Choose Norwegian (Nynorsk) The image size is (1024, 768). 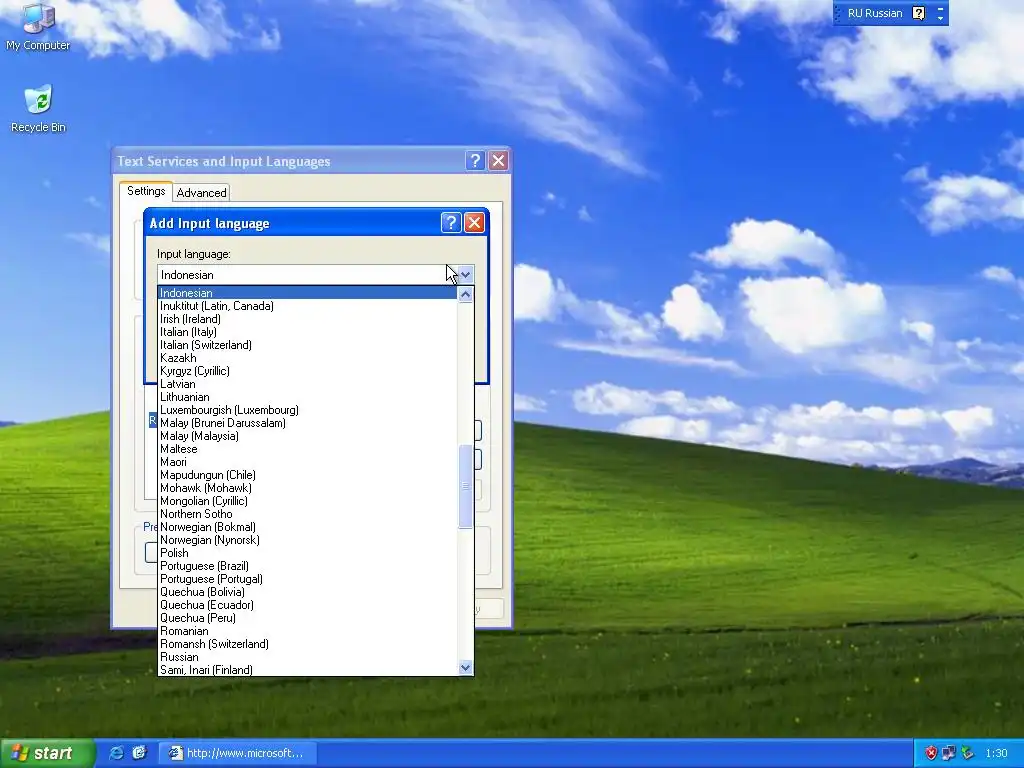(308, 540)
